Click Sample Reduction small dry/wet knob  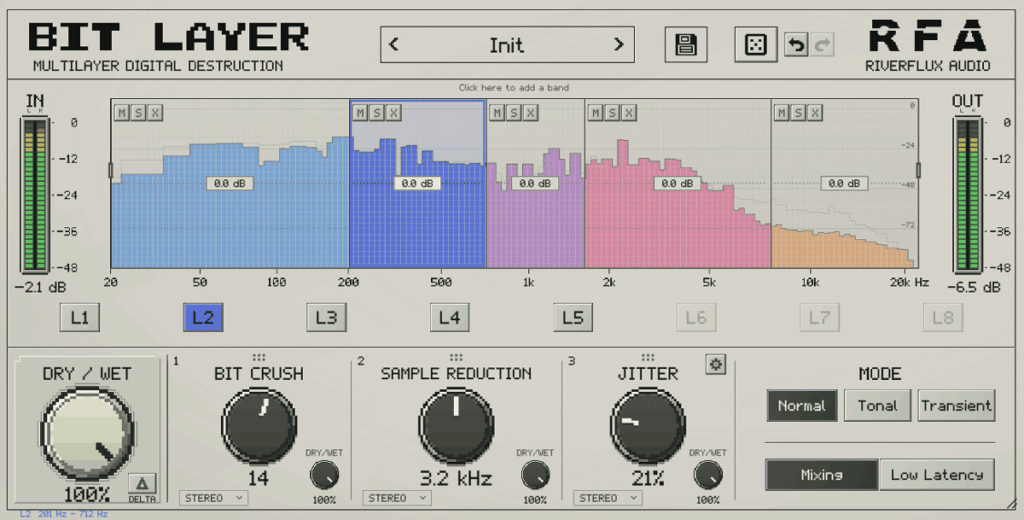535,476
